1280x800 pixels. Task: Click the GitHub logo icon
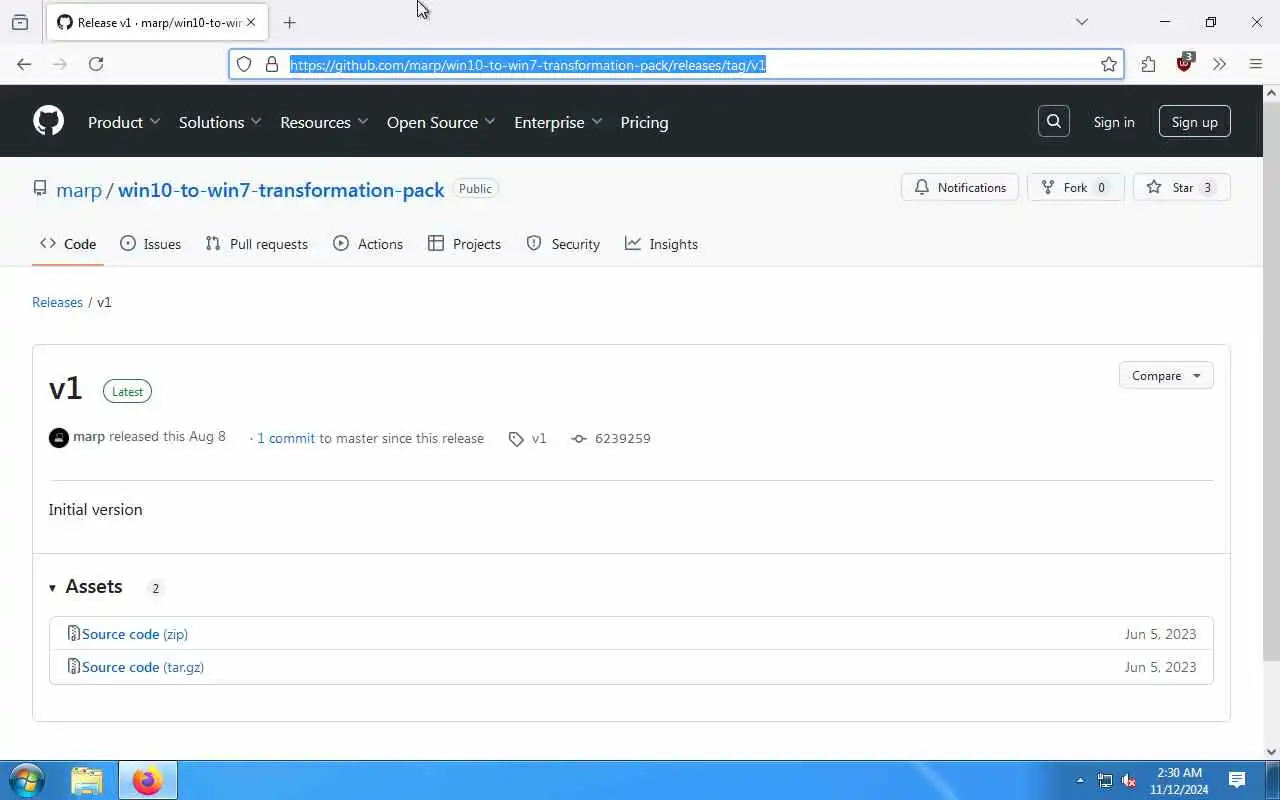(x=48, y=121)
